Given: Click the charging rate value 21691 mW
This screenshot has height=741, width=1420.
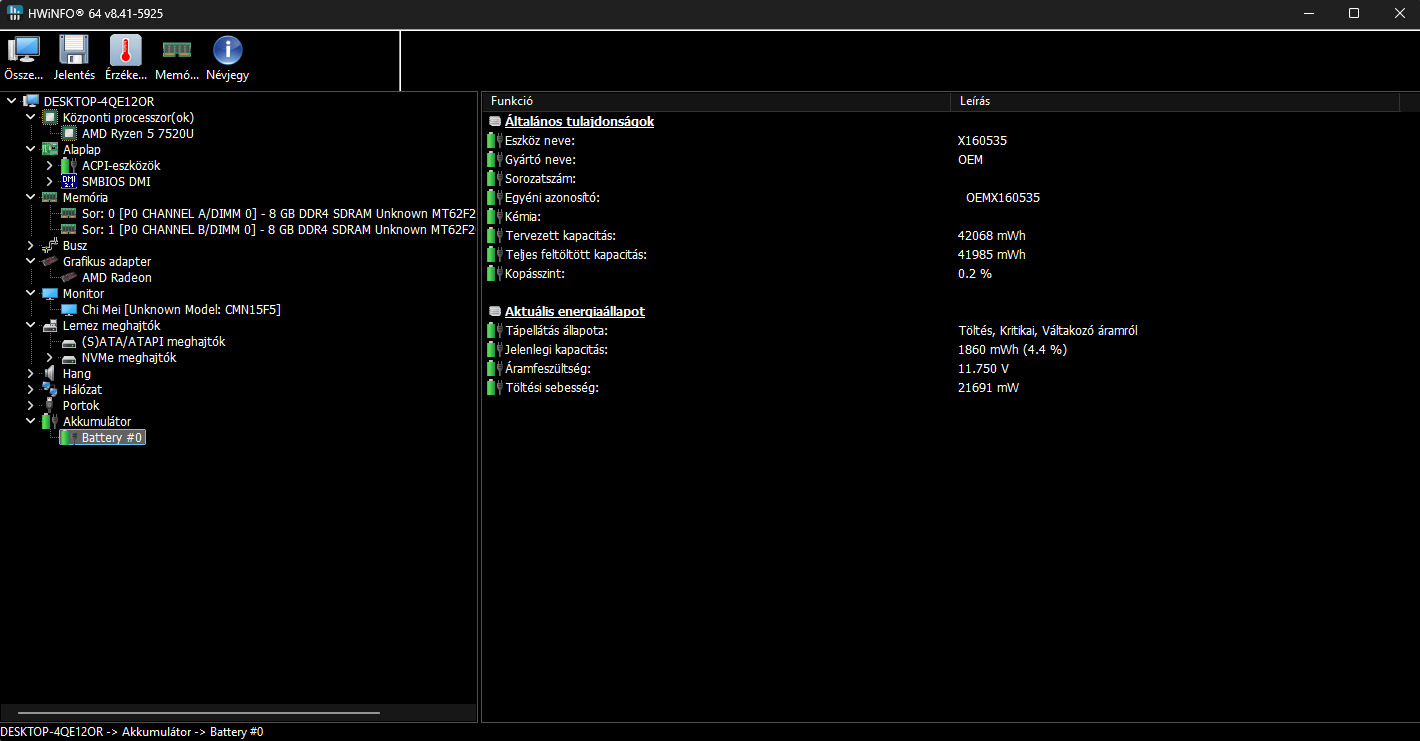Looking at the screenshot, I should pos(989,388).
